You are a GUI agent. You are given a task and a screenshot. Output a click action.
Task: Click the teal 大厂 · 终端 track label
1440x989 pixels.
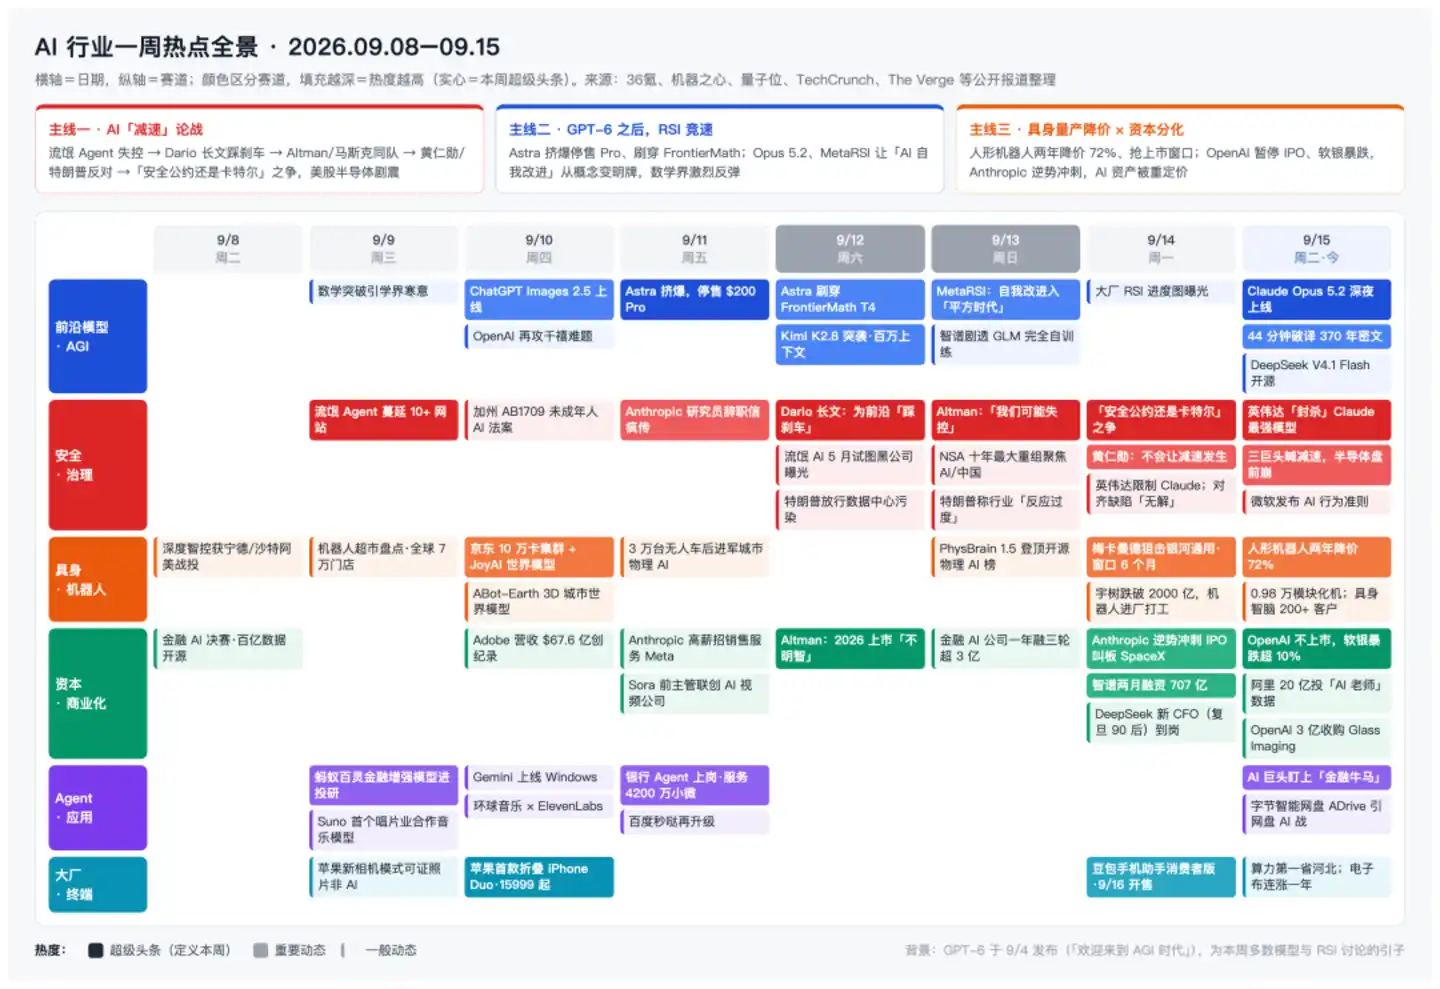click(98, 884)
